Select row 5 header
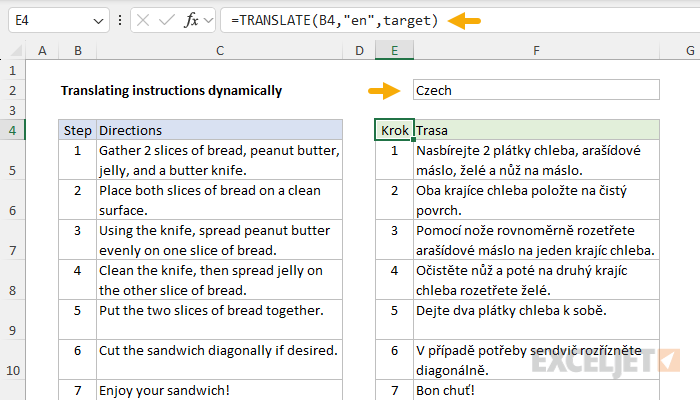The image size is (700, 400). (x=12, y=160)
